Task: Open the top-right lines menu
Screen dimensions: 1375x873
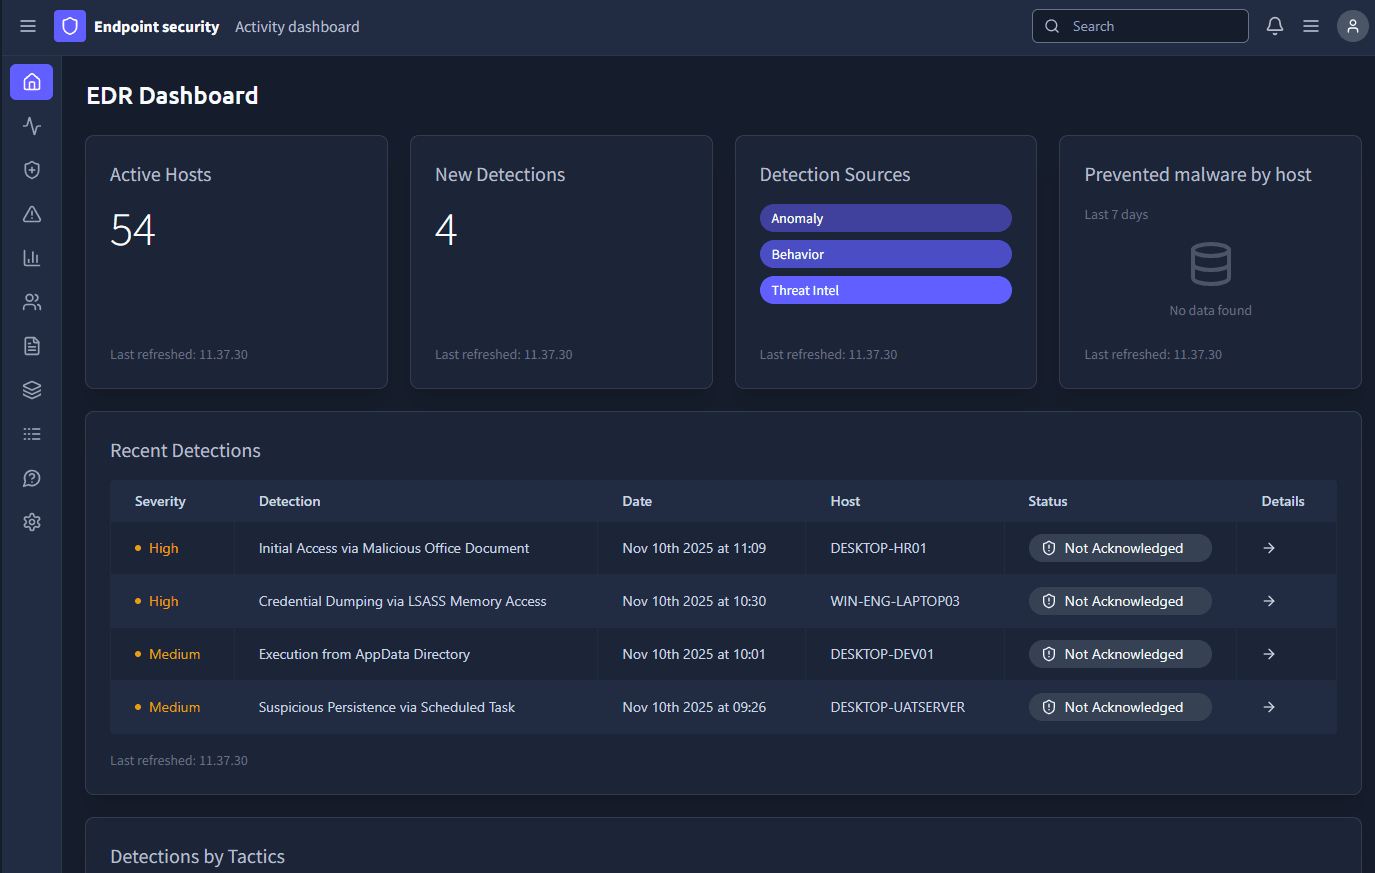Action: click(1310, 26)
